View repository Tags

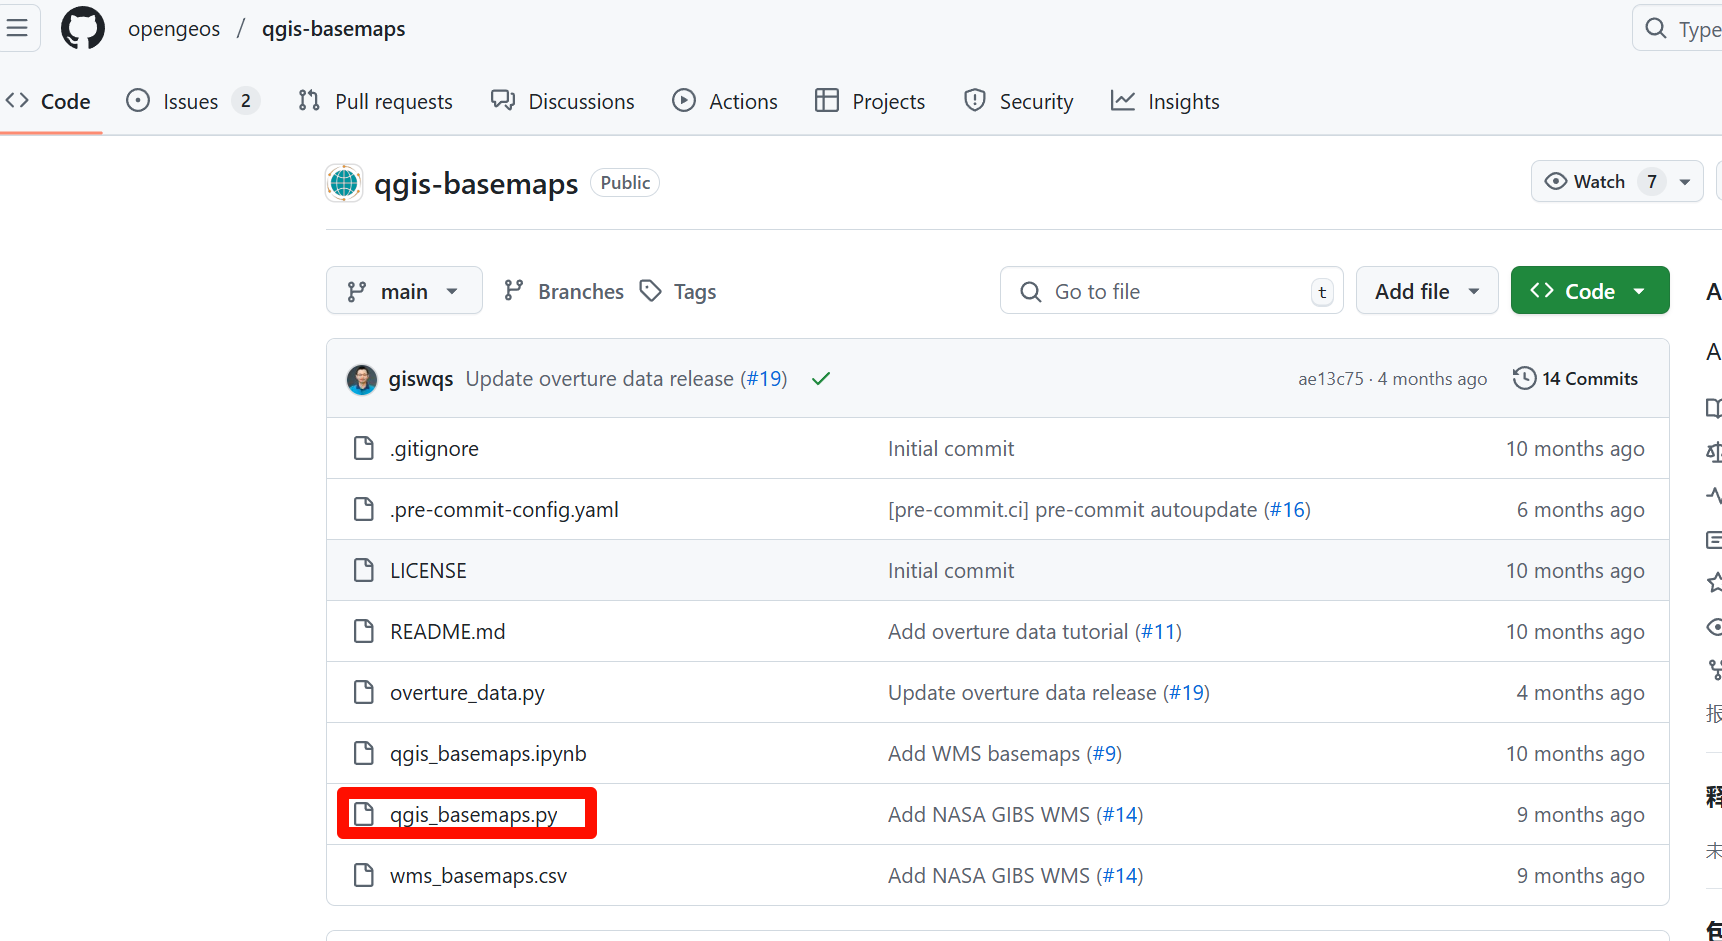pos(679,291)
